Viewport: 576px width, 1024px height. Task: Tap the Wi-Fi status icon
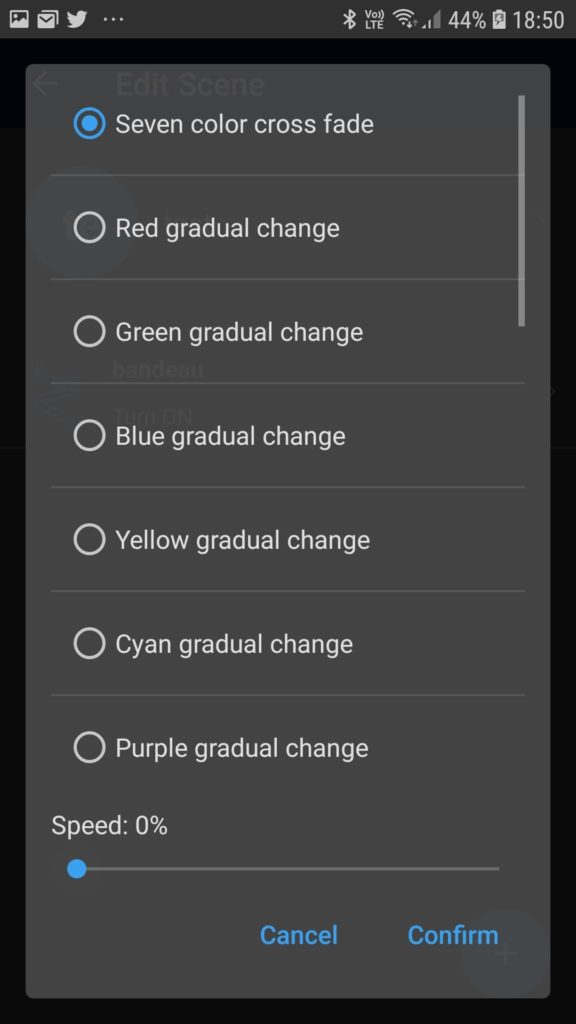404,20
